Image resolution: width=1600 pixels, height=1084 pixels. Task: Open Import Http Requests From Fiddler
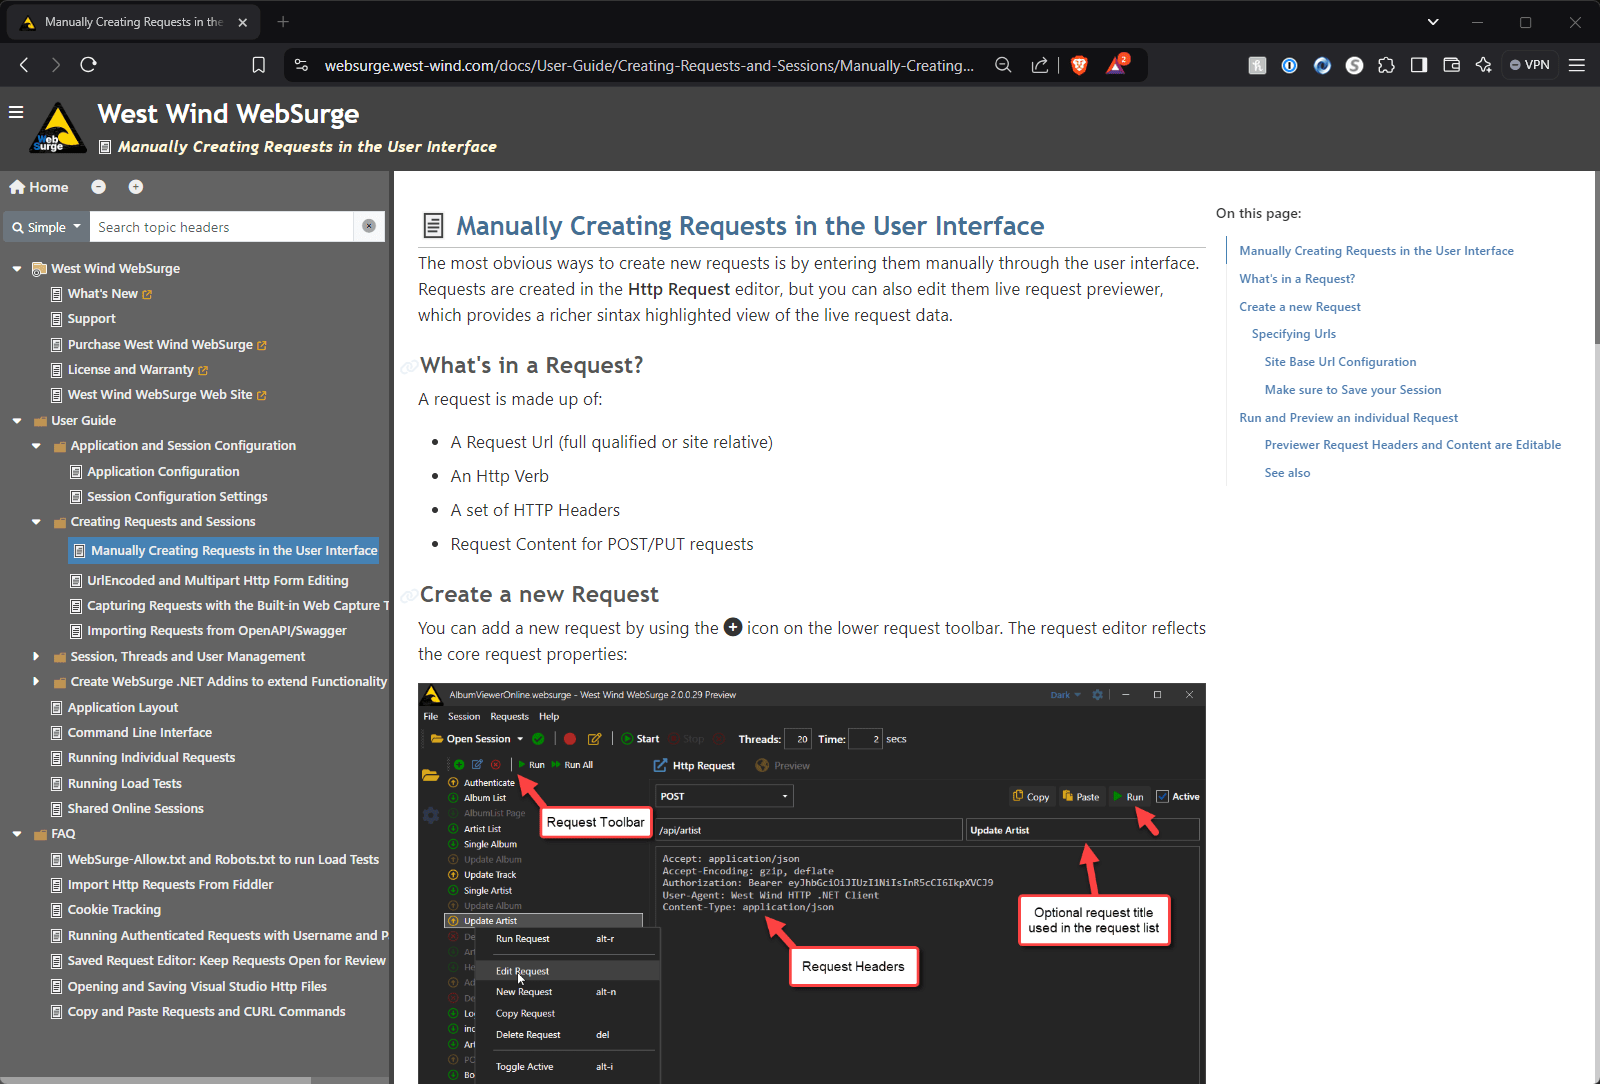click(170, 885)
